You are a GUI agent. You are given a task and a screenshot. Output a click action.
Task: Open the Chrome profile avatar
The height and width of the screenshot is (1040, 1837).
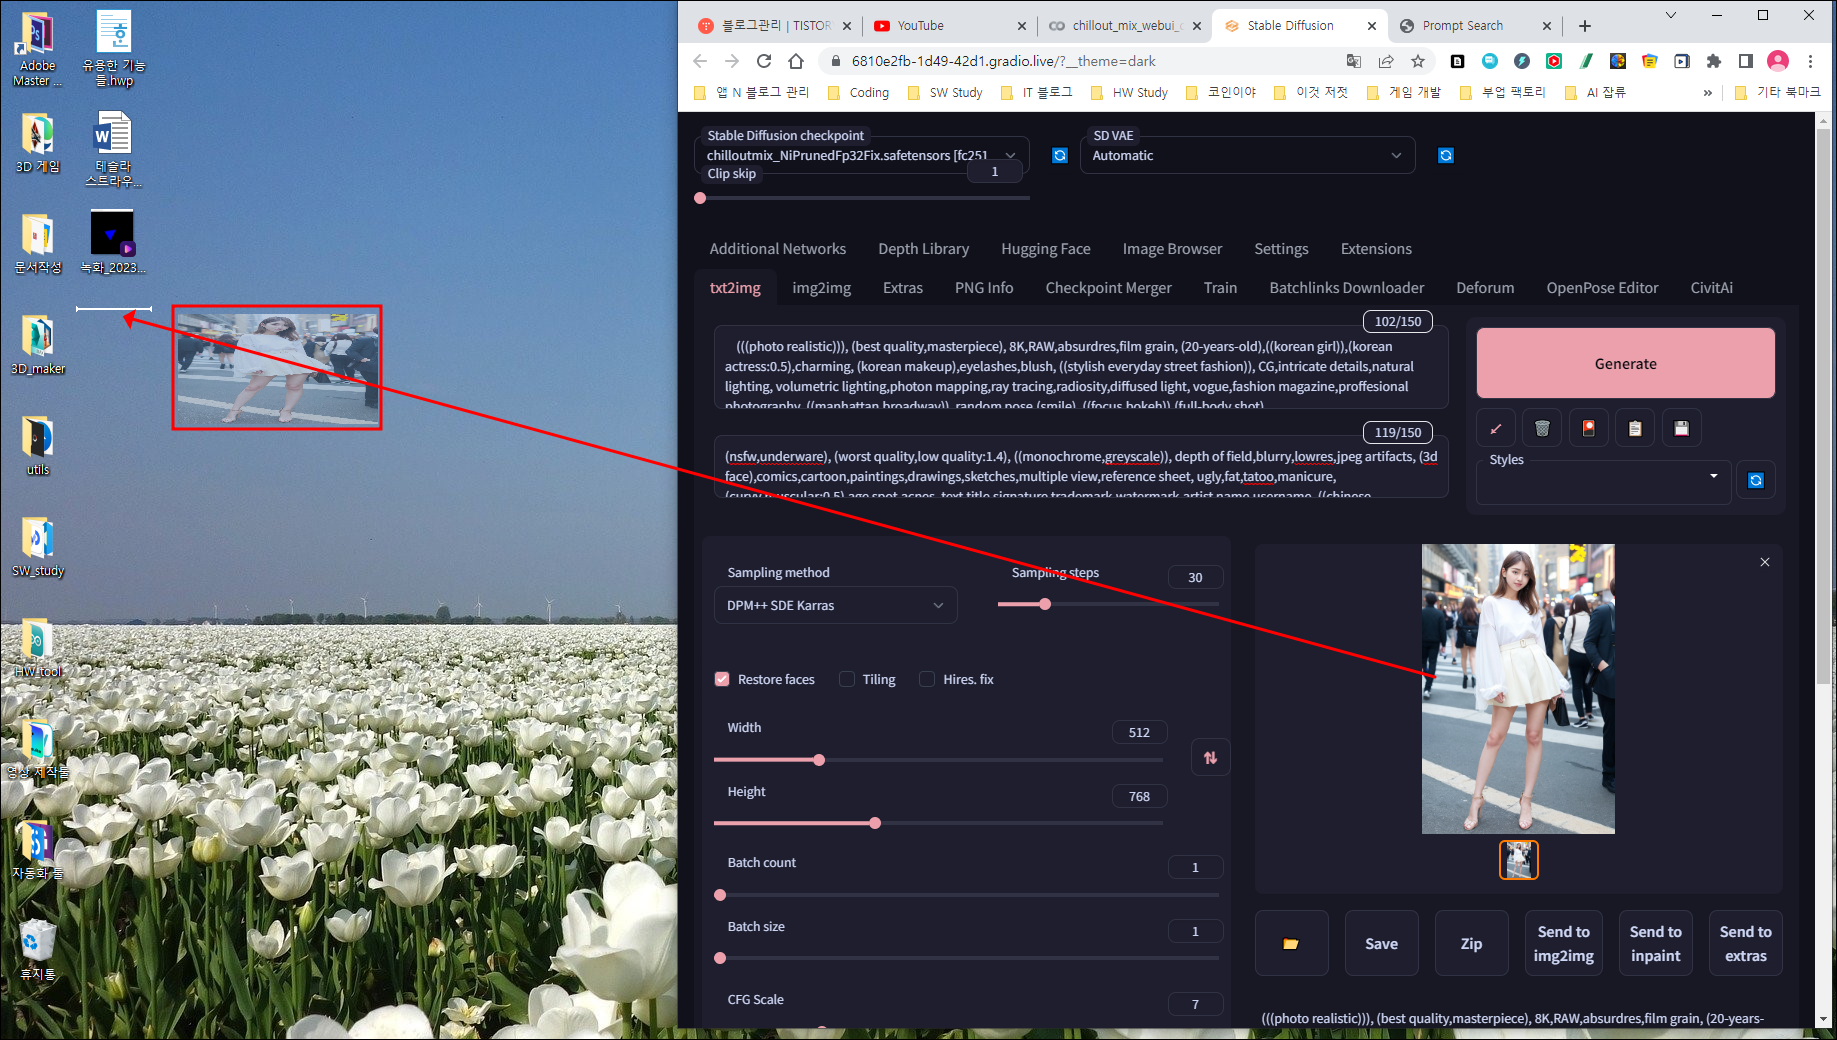pos(1778,61)
